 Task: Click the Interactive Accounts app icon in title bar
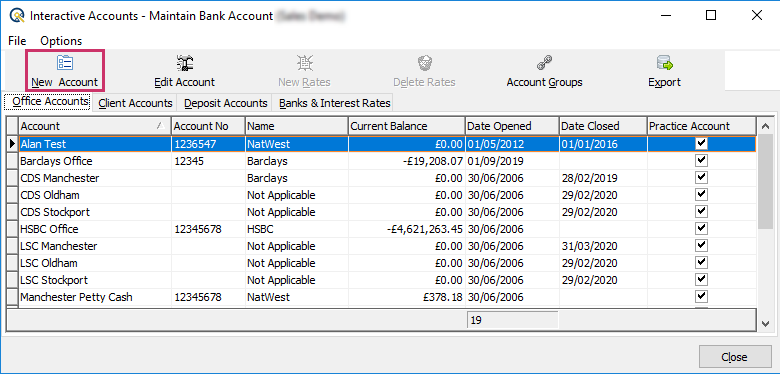point(17,16)
